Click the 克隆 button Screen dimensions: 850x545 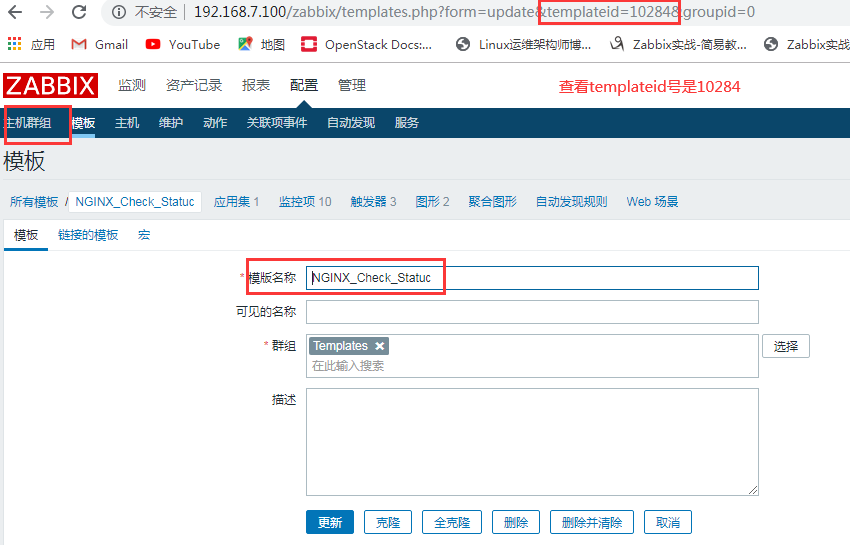pos(388,522)
